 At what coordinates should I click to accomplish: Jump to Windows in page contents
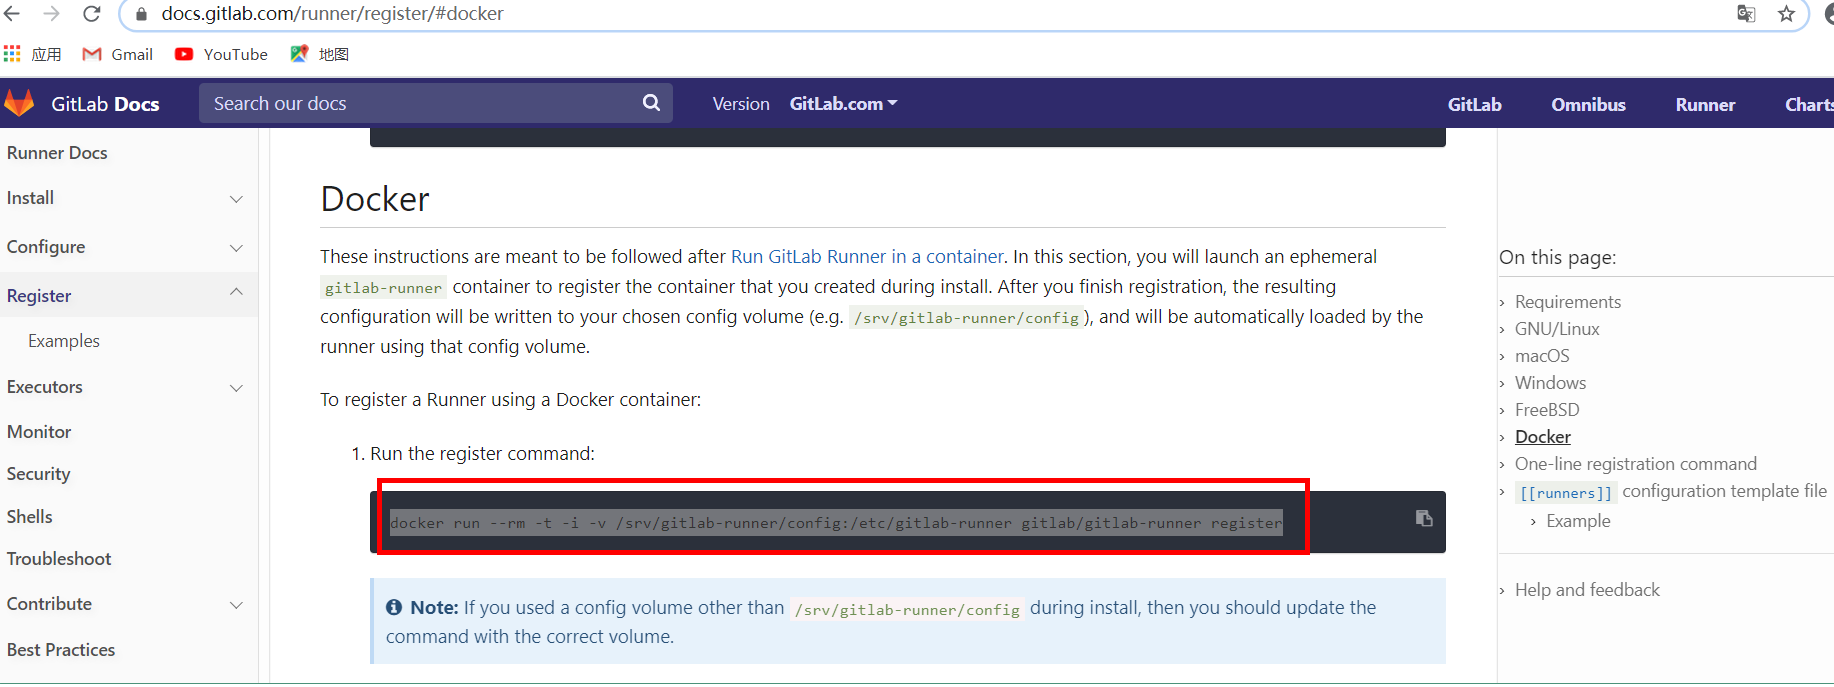1550,383
